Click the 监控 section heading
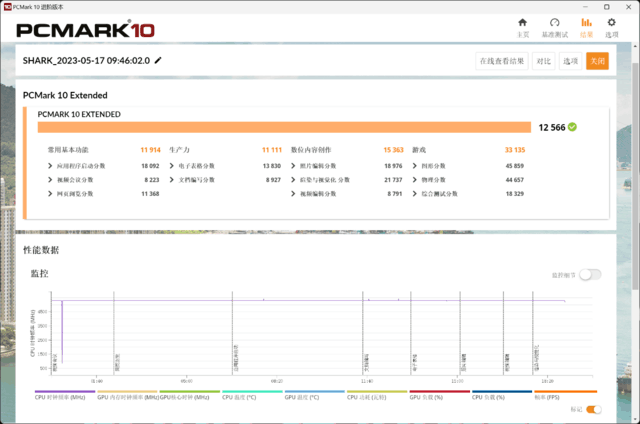Image resolution: width=640 pixels, height=424 pixels. (x=40, y=273)
